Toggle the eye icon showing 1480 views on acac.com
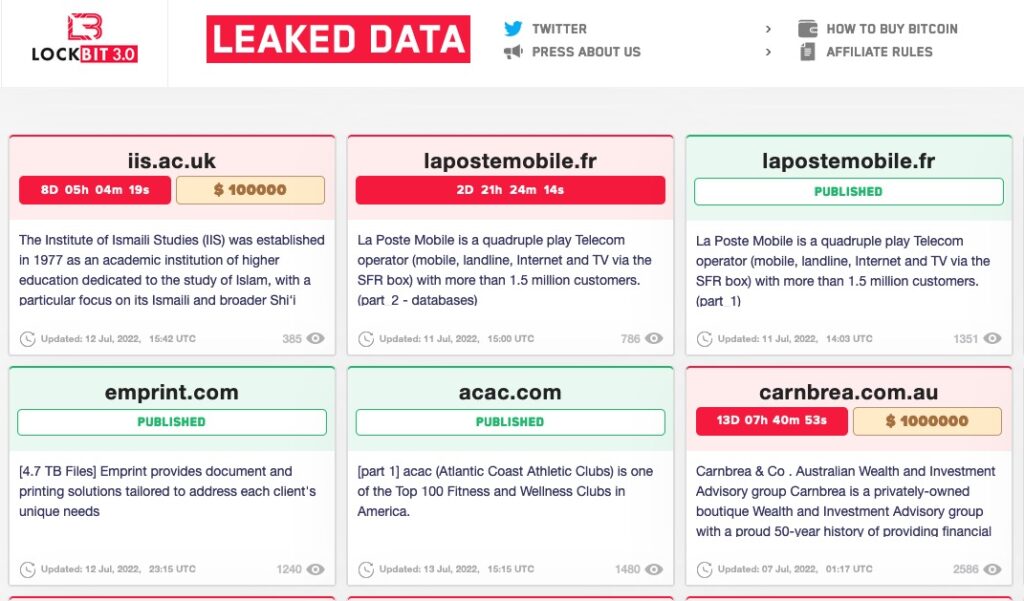This screenshot has height=601, width=1024. (x=656, y=568)
